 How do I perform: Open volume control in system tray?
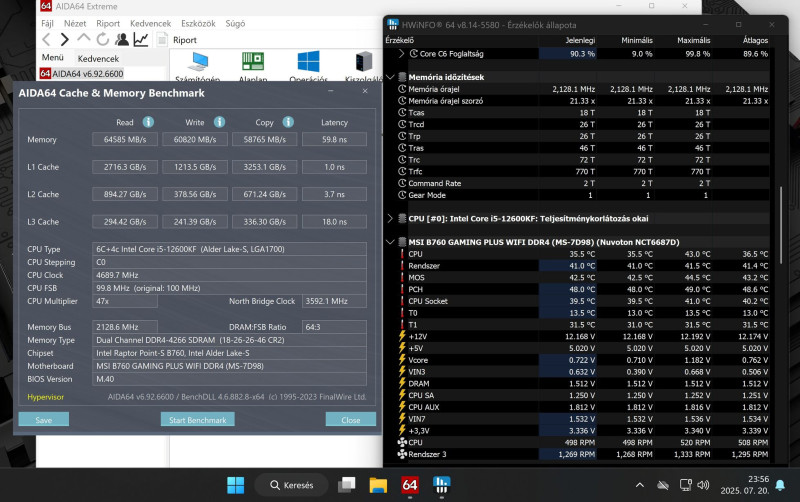pos(703,485)
